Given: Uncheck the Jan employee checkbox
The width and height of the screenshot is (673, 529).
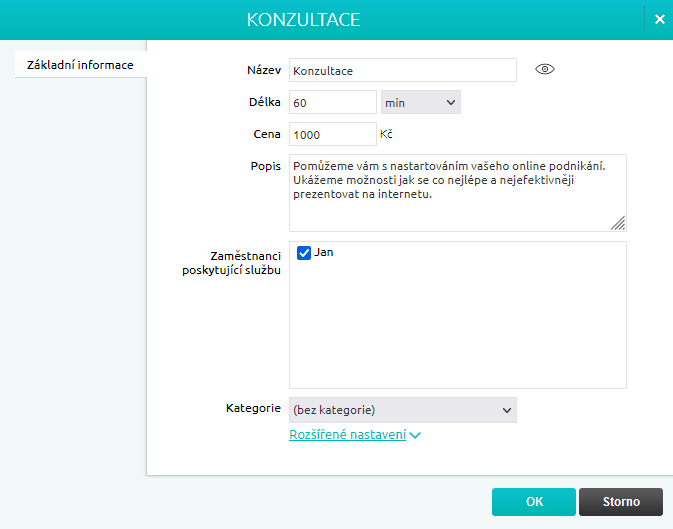Looking at the screenshot, I should (305, 253).
